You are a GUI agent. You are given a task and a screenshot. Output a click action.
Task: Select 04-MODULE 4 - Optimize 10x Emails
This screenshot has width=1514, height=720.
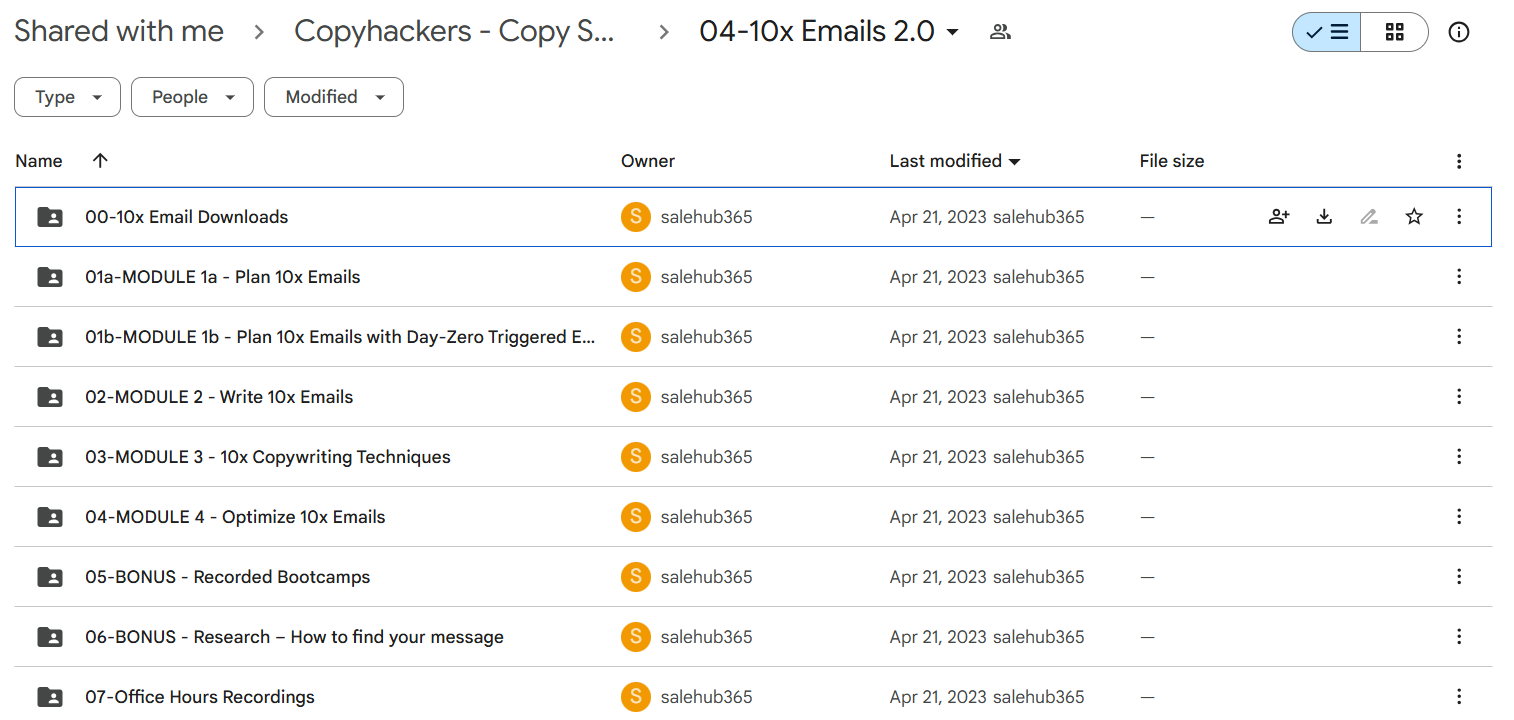235,517
